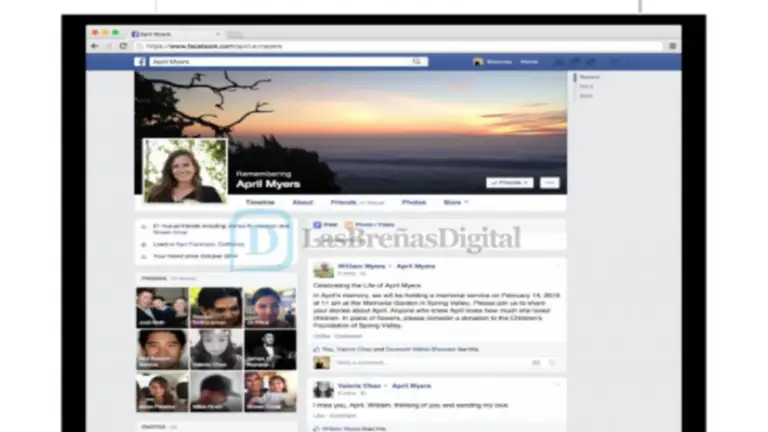Screen dimensions: 768x432
Task: Click the Photo / Video icon in composer
Action: point(349,225)
